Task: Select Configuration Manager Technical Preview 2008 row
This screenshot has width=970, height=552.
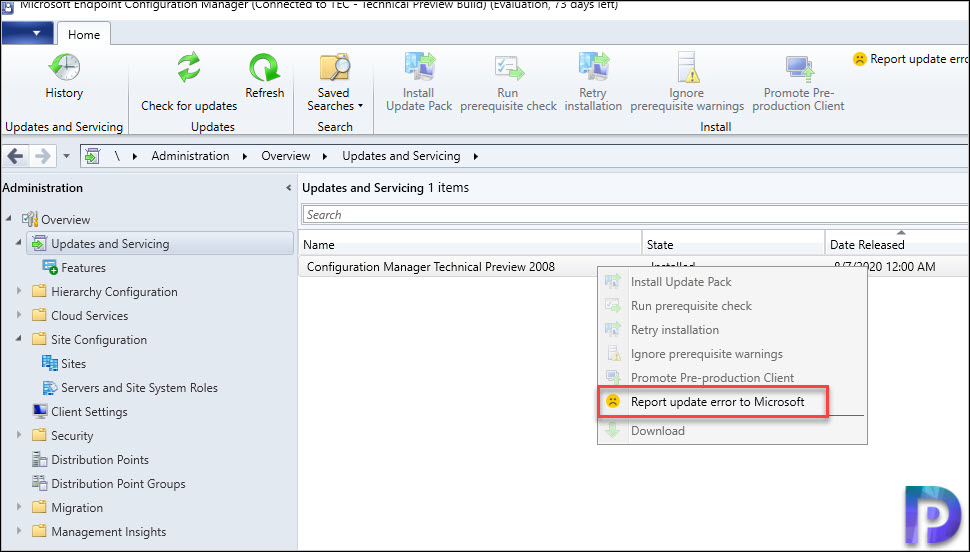Action: pyautogui.click(x=634, y=267)
